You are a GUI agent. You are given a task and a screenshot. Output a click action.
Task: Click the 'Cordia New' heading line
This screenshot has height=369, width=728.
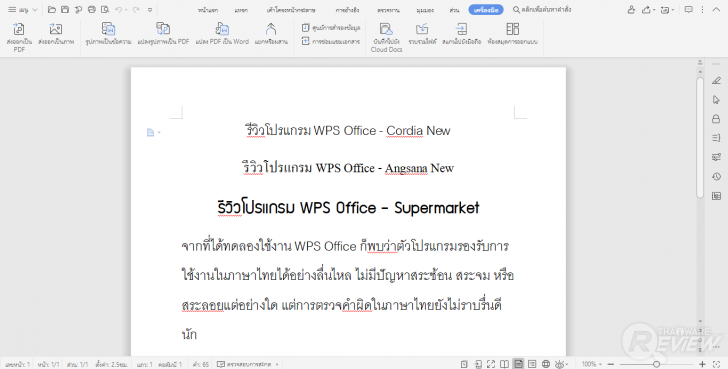click(x=348, y=131)
